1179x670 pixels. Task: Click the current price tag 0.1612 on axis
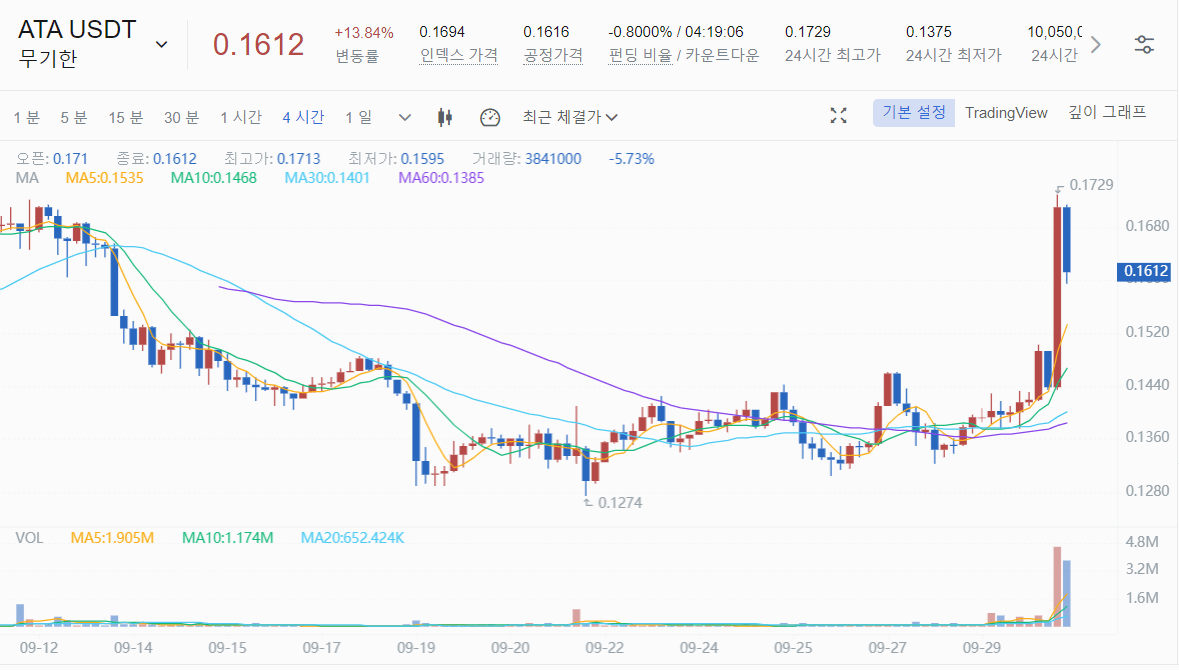point(1144,271)
